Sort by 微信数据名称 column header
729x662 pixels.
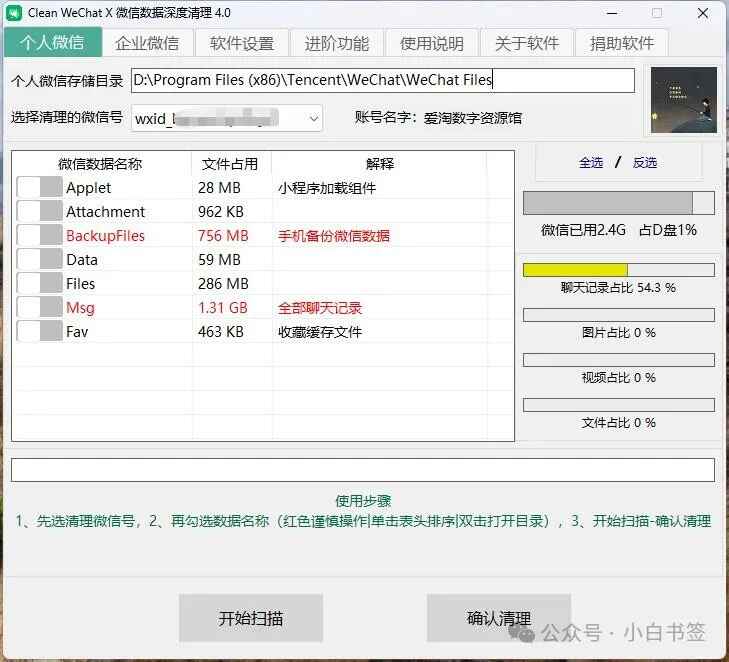click(100, 164)
